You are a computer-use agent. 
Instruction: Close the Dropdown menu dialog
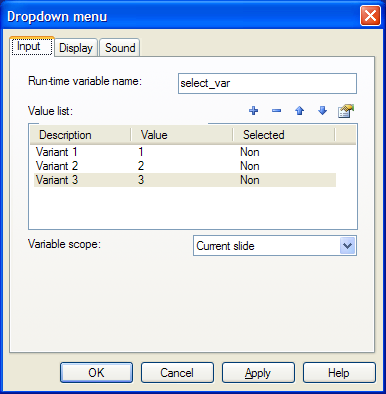pos(370,16)
